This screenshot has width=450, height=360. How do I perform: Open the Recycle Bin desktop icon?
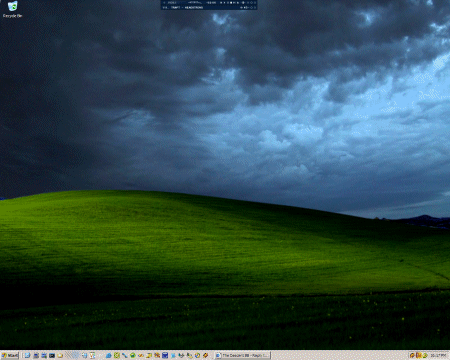coord(13,9)
